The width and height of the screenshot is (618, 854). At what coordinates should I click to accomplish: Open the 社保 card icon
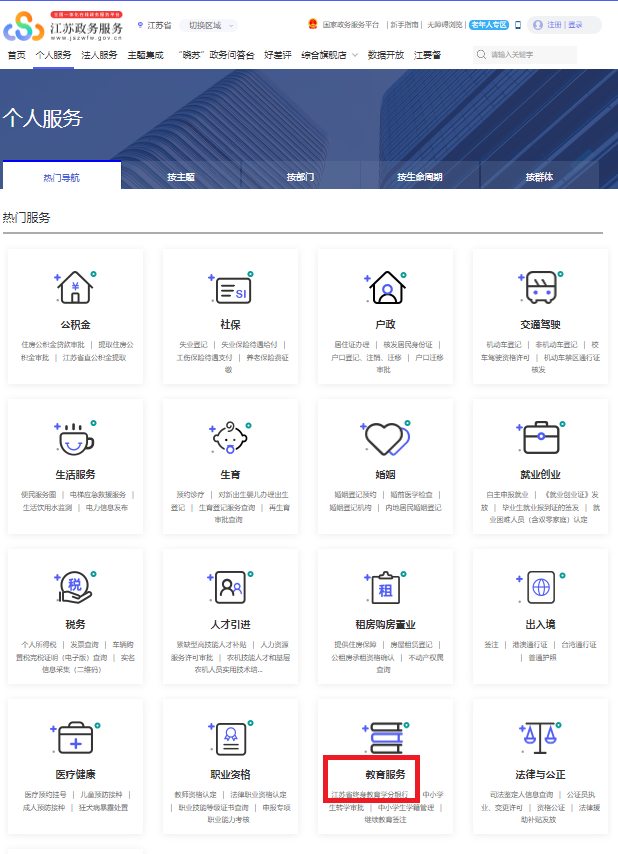(230, 289)
